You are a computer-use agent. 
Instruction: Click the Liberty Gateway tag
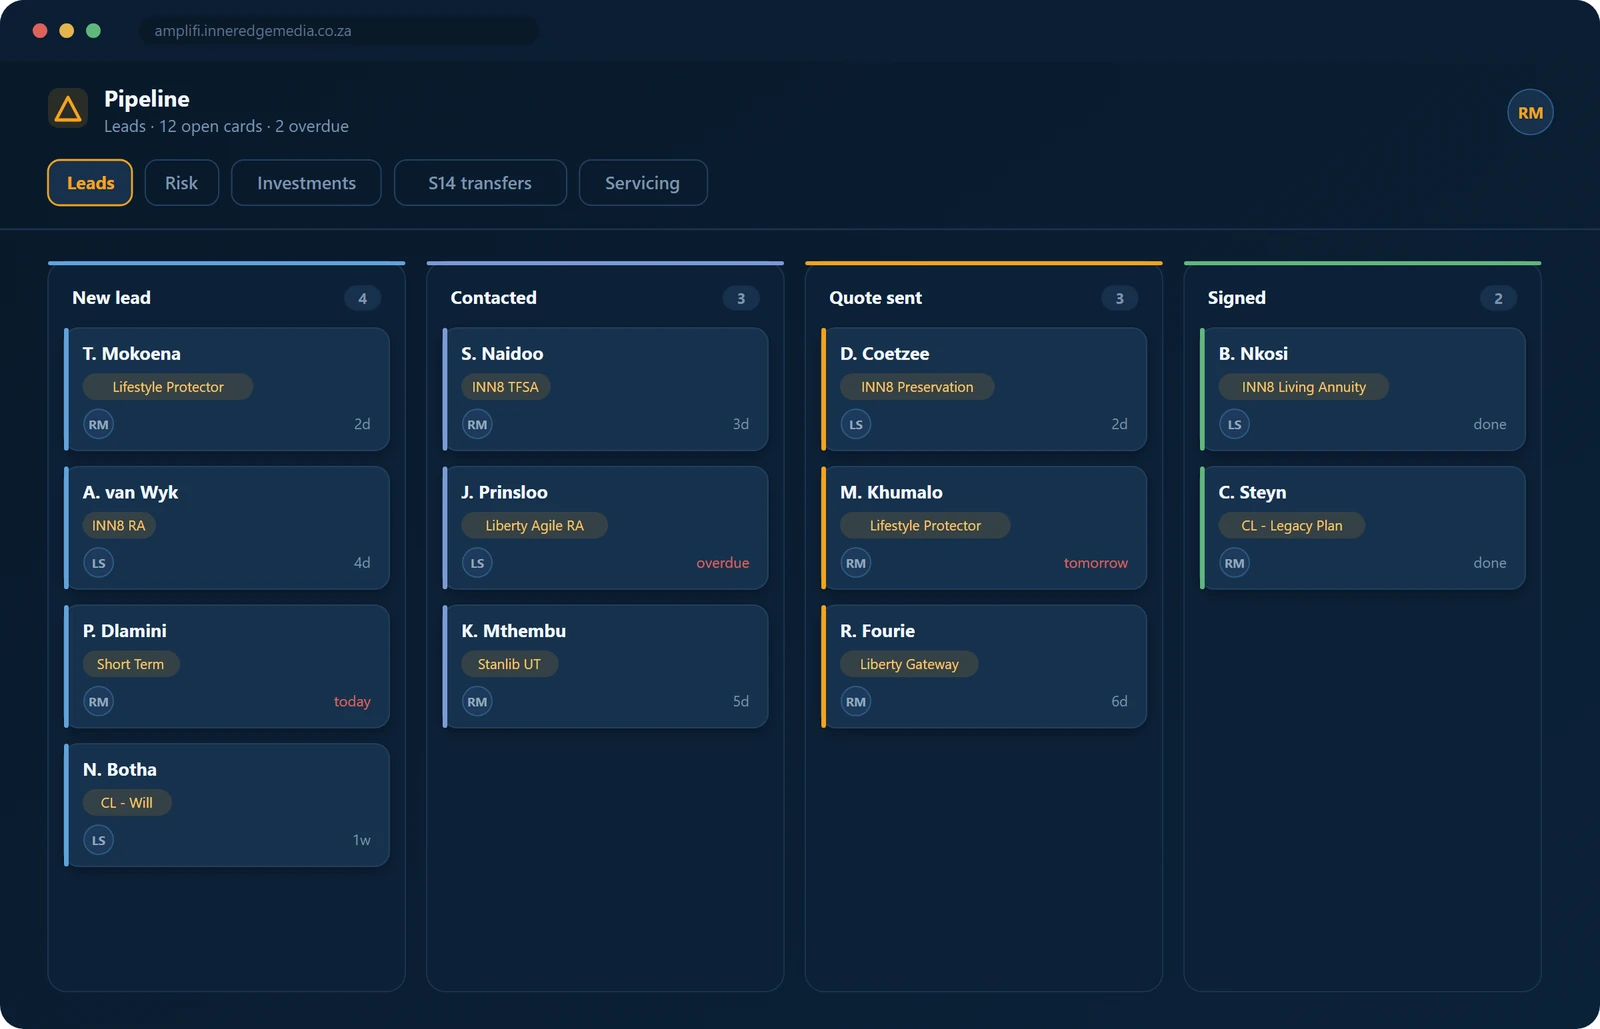(909, 664)
